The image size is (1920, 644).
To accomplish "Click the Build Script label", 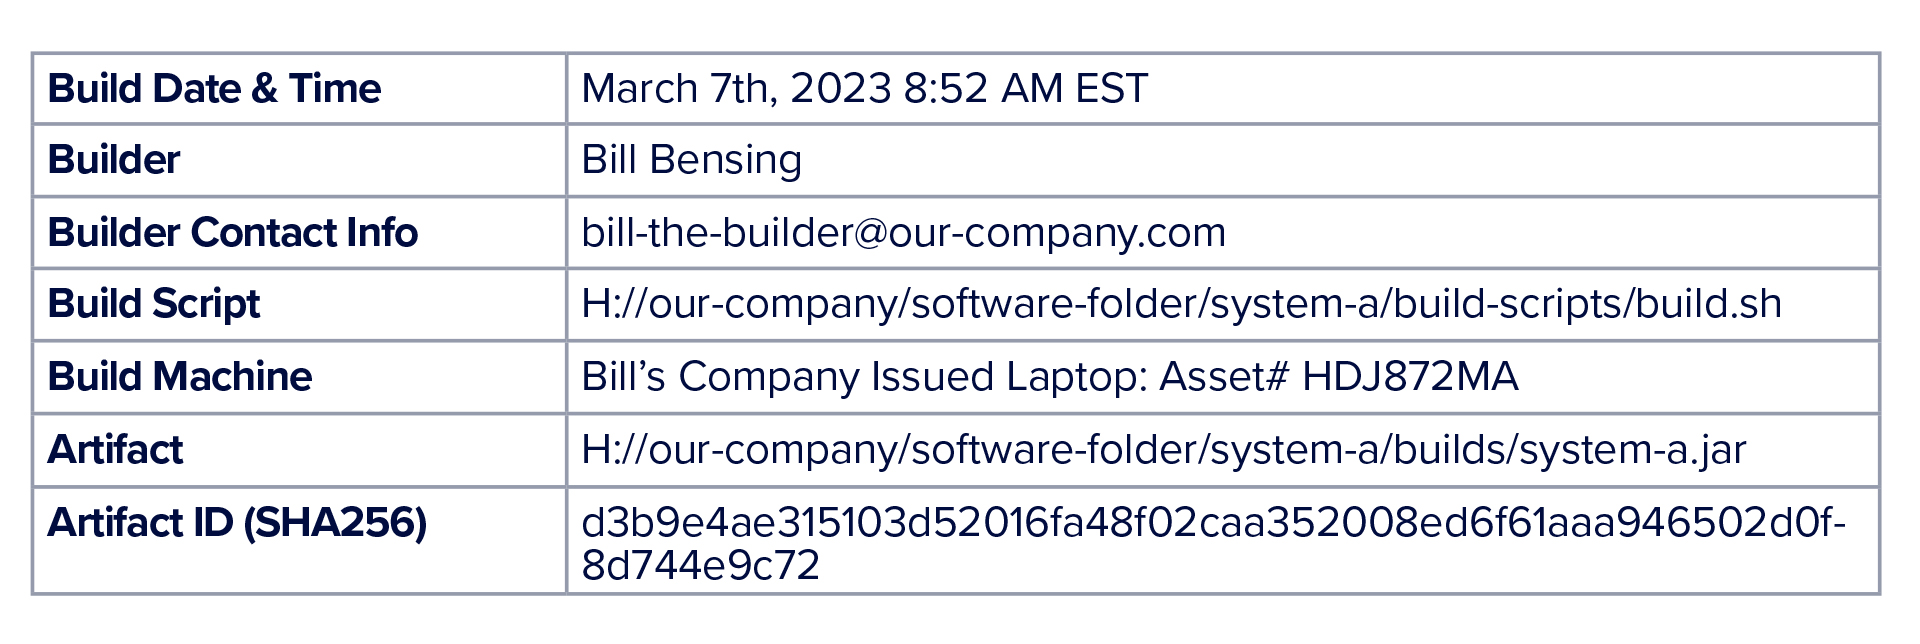I will (x=153, y=304).
